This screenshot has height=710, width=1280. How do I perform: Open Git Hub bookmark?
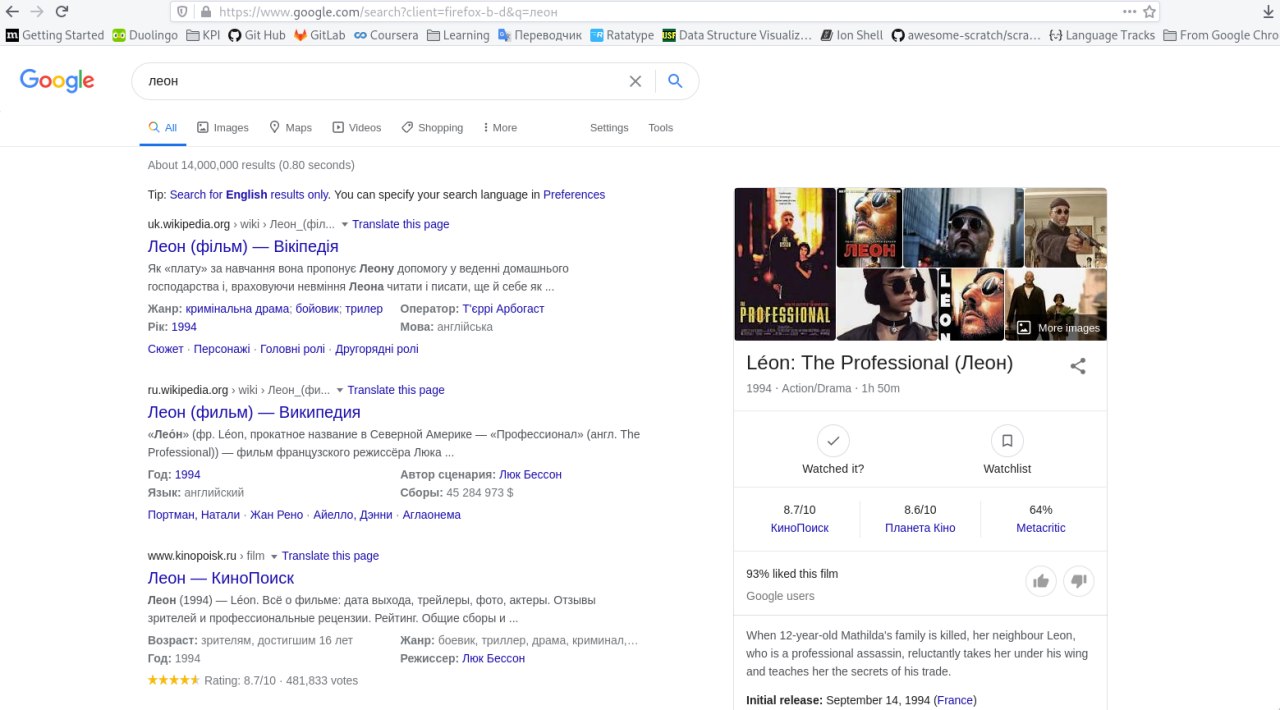(x=257, y=35)
